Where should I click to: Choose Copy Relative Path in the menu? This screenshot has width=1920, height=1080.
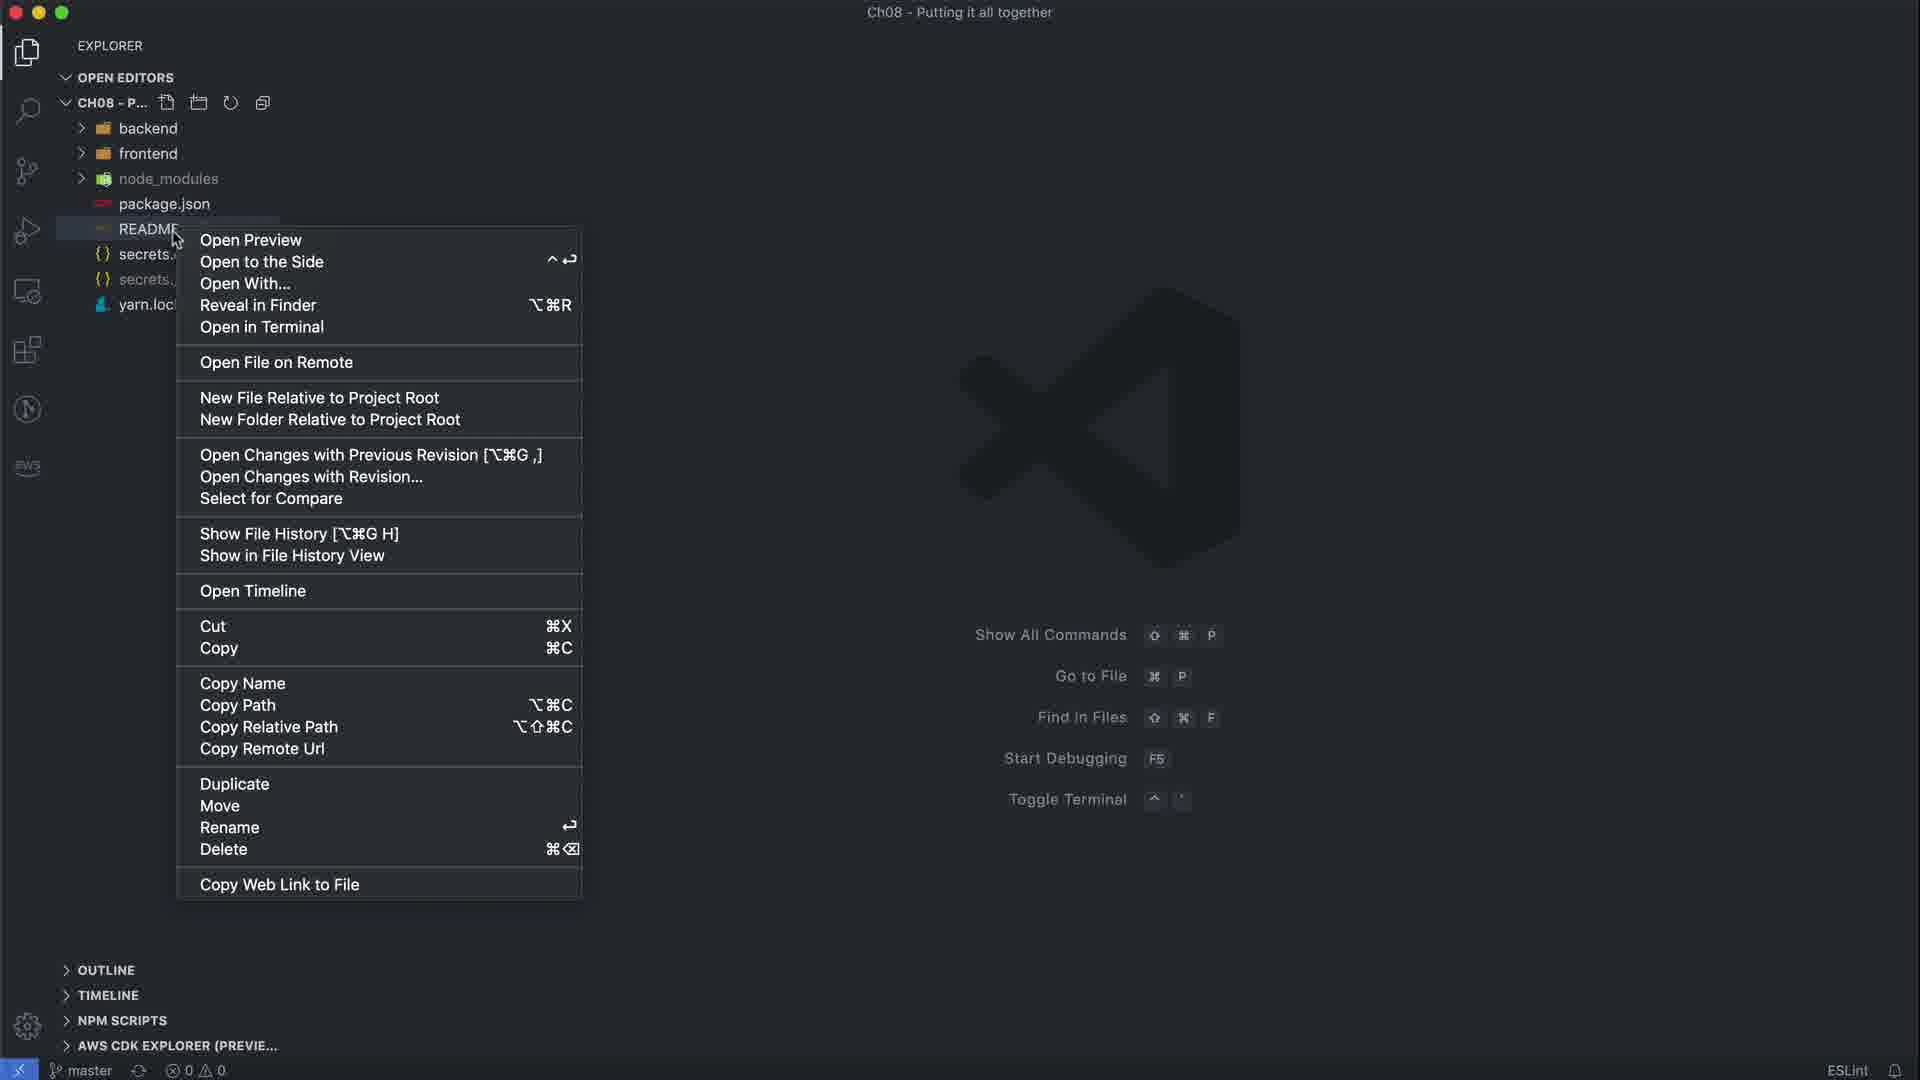coord(268,727)
